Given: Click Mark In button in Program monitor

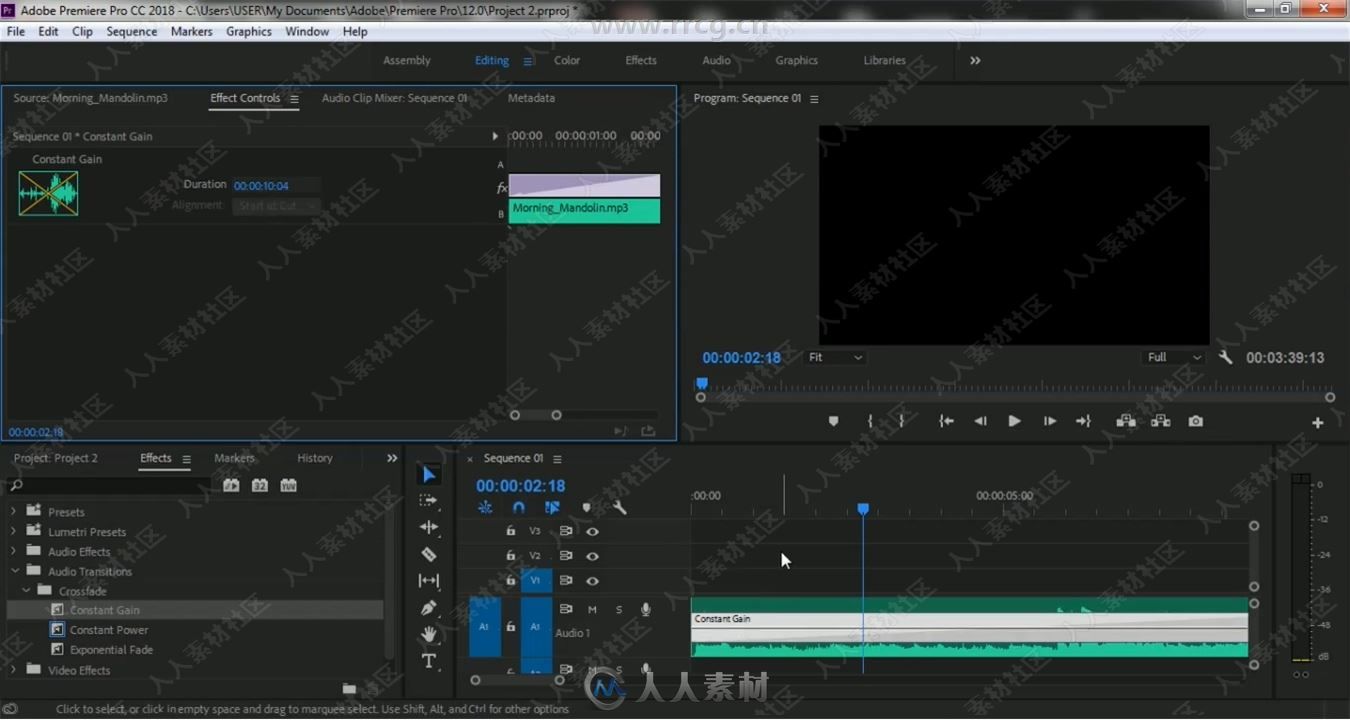Looking at the screenshot, I should click(x=870, y=422).
